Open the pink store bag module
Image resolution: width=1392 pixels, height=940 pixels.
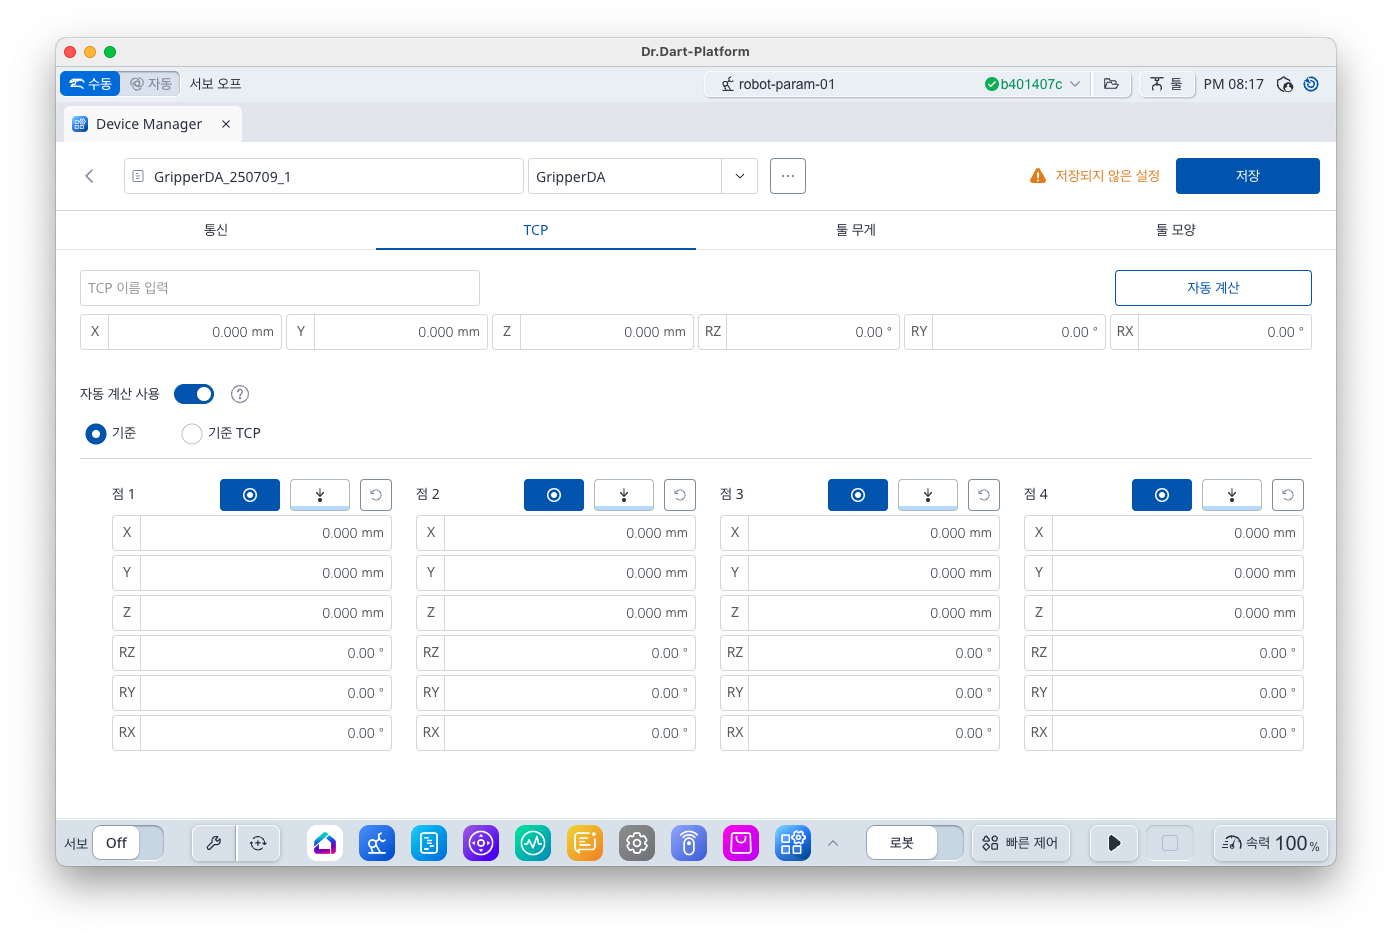741,843
